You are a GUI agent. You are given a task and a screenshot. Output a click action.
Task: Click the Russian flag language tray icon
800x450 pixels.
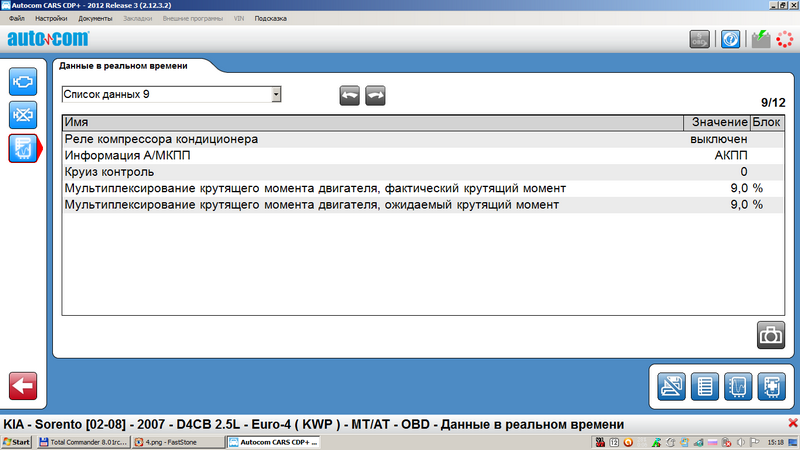[712, 442]
